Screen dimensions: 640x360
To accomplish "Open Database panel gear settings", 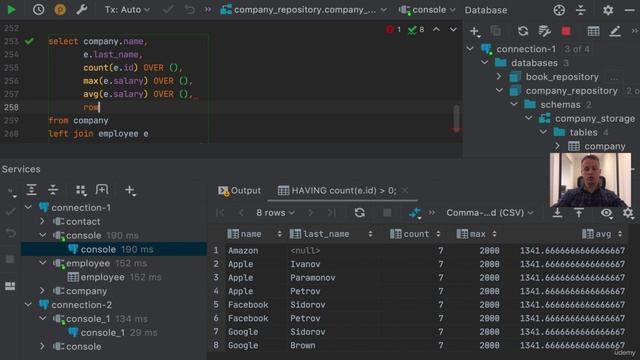I will pyautogui.click(x=608, y=10).
